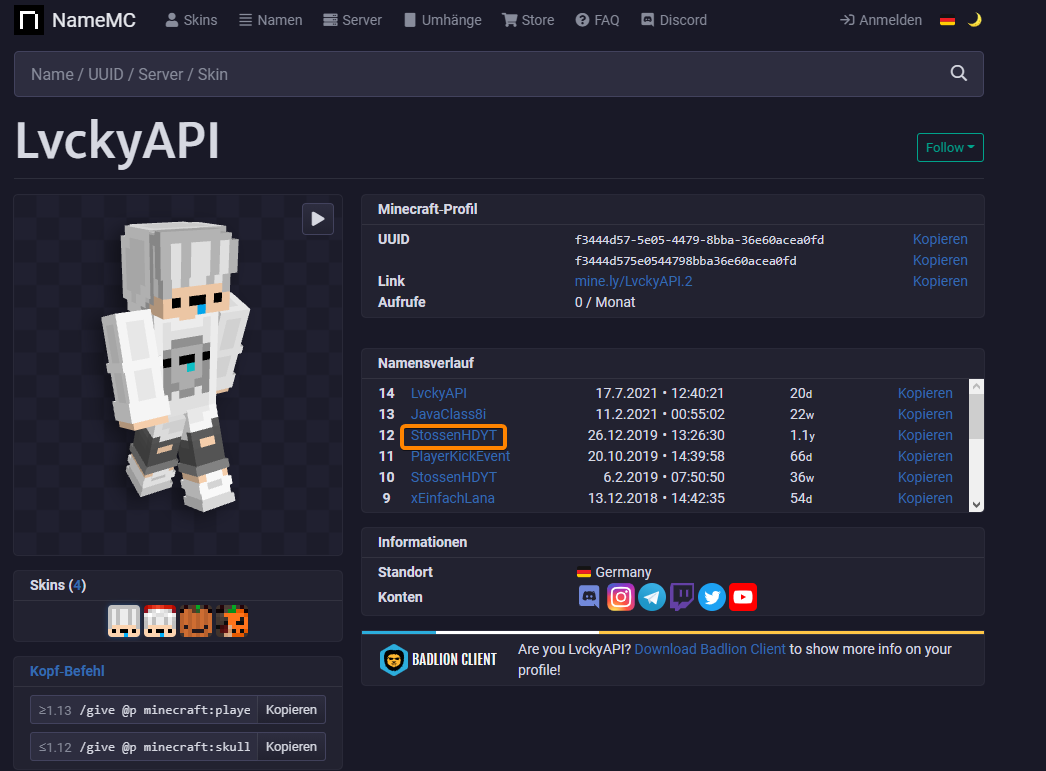Click the Telegram account icon
The height and width of the screenshot is (771, 1046).
pos(651,597)
